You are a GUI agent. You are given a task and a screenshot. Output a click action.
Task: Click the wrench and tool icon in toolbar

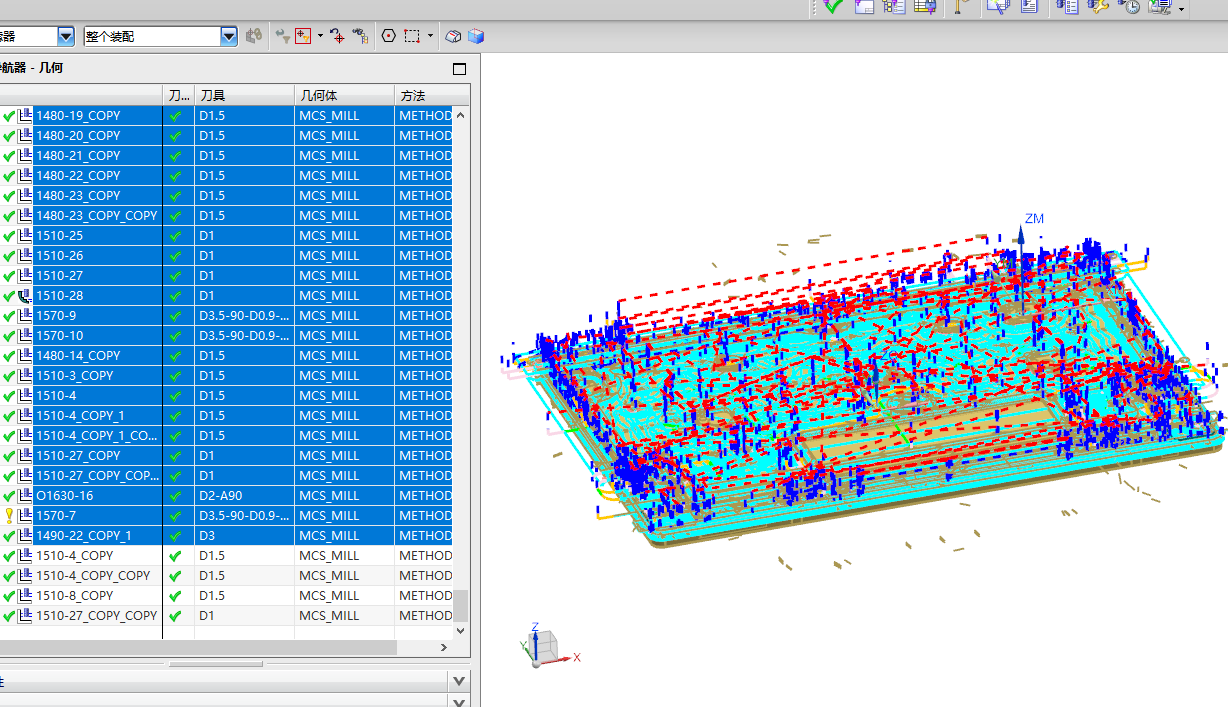point(1098,6)
